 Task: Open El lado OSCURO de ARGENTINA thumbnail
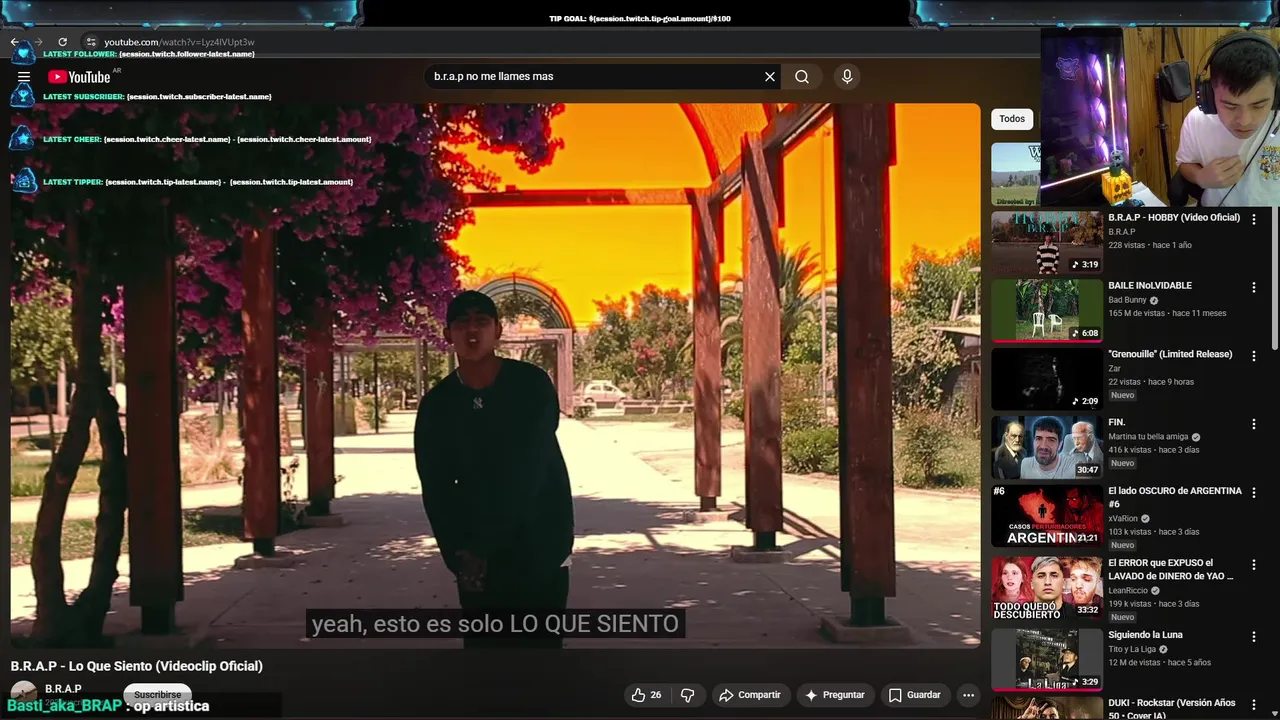click(x=1047, y=516)
